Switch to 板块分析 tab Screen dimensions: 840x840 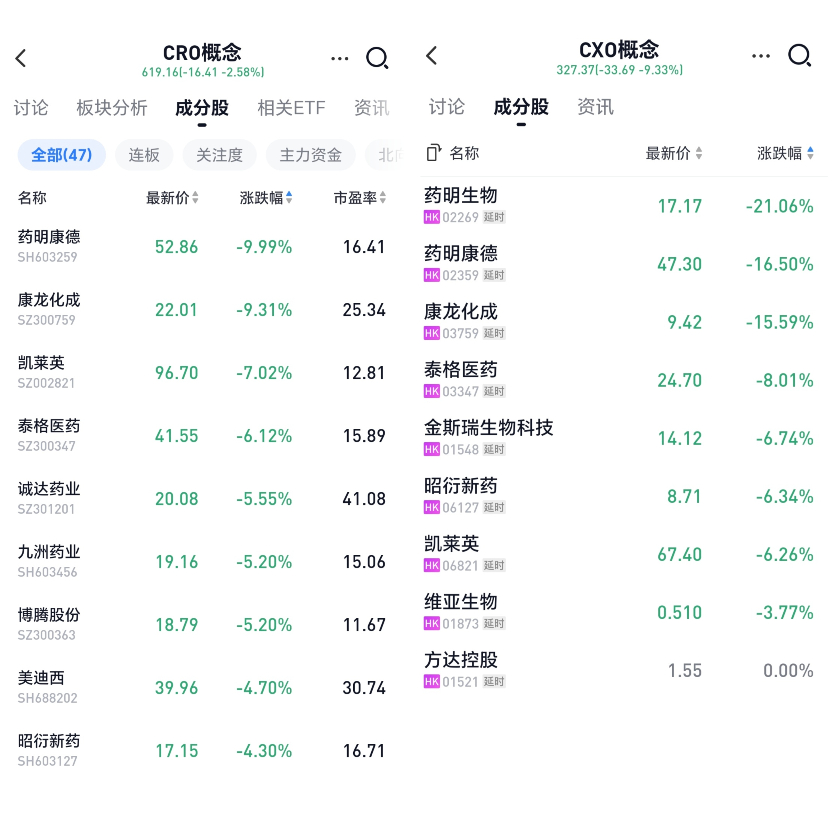[x=111, y=108]
